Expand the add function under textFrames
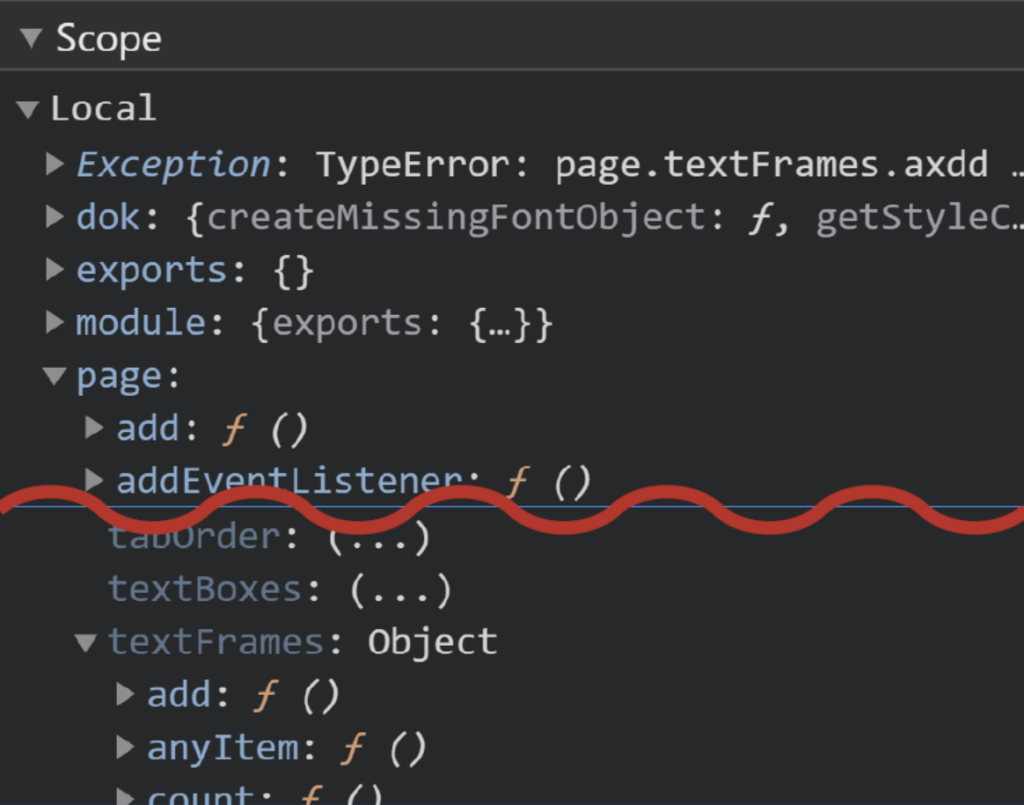This screenshot has width=1024, height=805. pos(126,694)
